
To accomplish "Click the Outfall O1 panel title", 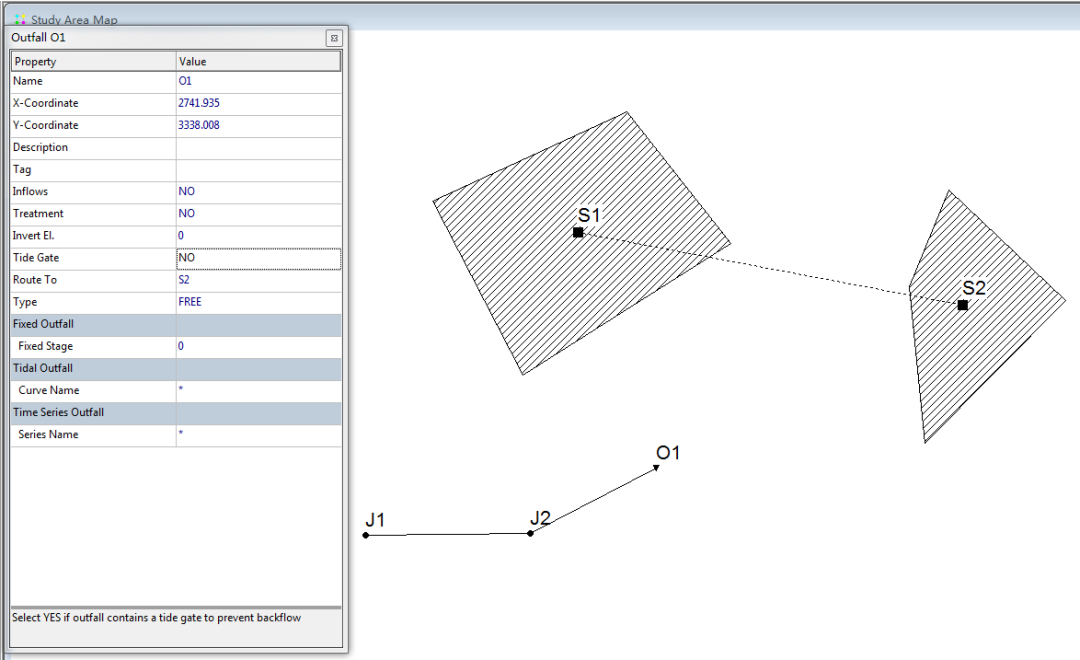I will pos(39,38).
